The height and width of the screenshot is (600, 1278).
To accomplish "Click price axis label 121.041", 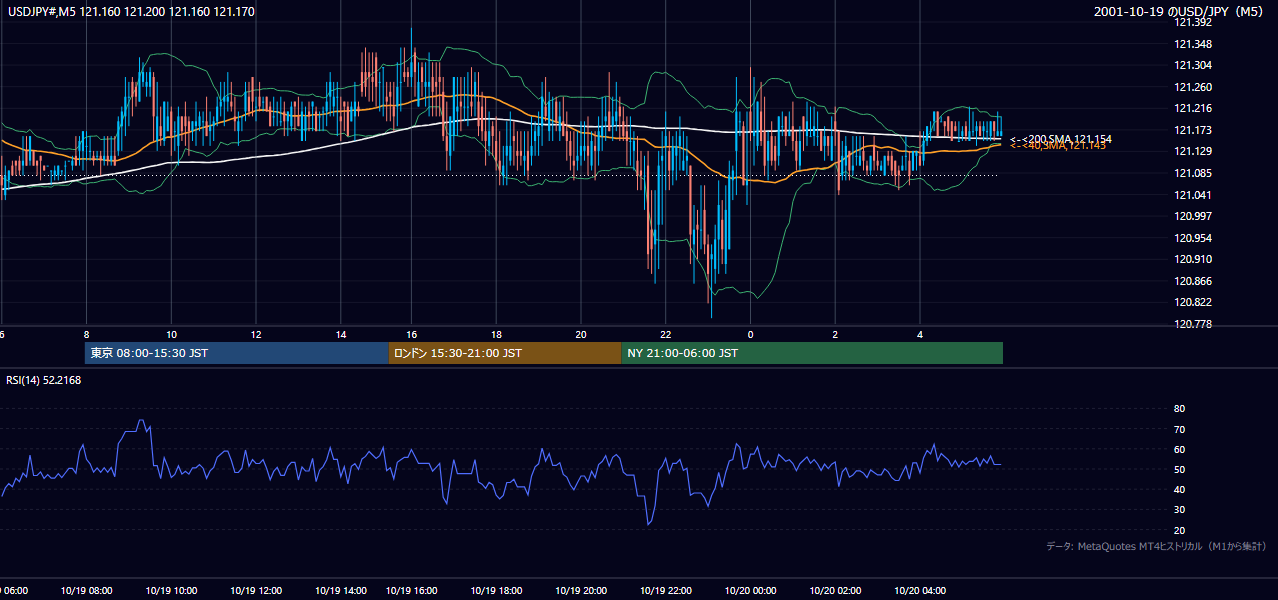I will coord(1193,195).
